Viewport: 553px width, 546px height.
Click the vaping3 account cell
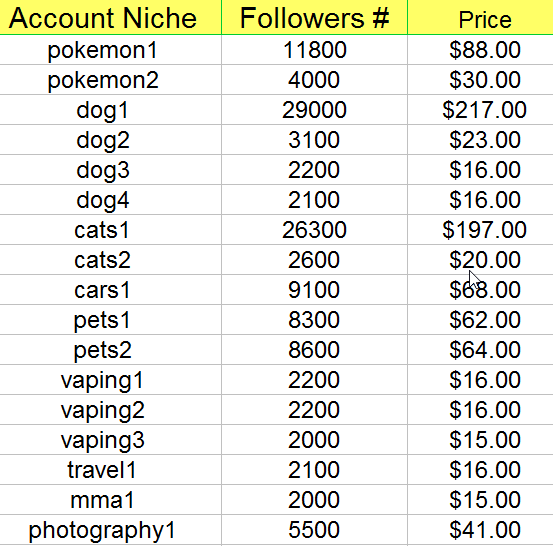pyautogui.click(x=110, y=439)
